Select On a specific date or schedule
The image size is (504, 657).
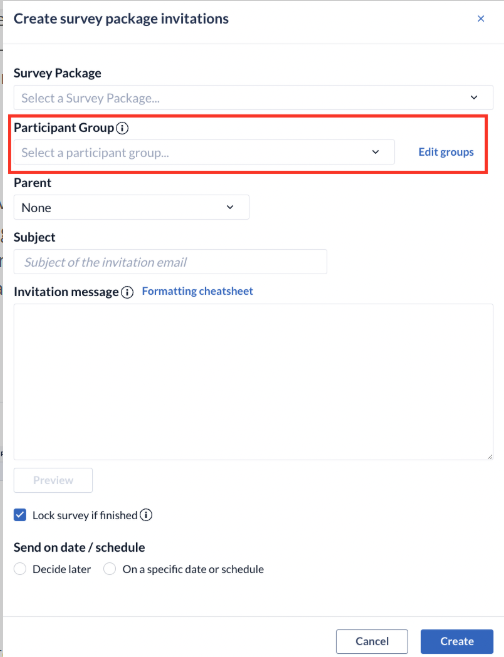[110, 569]
